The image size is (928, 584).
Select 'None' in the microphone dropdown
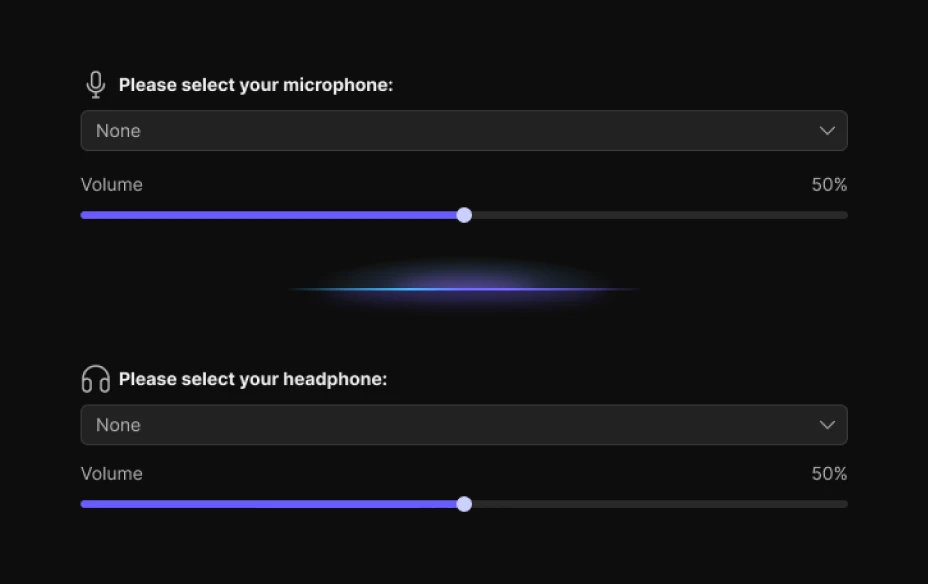pos(118,130)
